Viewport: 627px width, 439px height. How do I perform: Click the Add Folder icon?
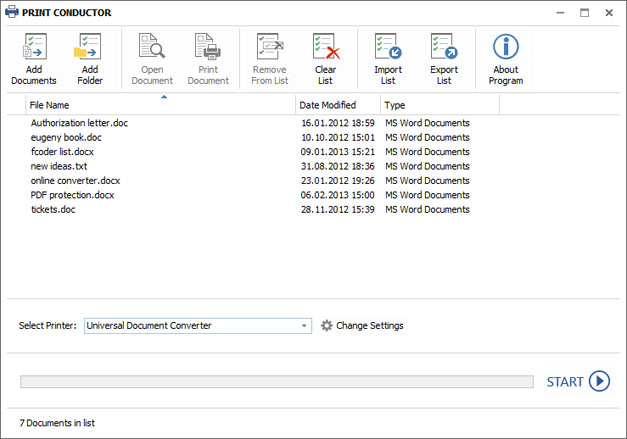pos(90,48)
